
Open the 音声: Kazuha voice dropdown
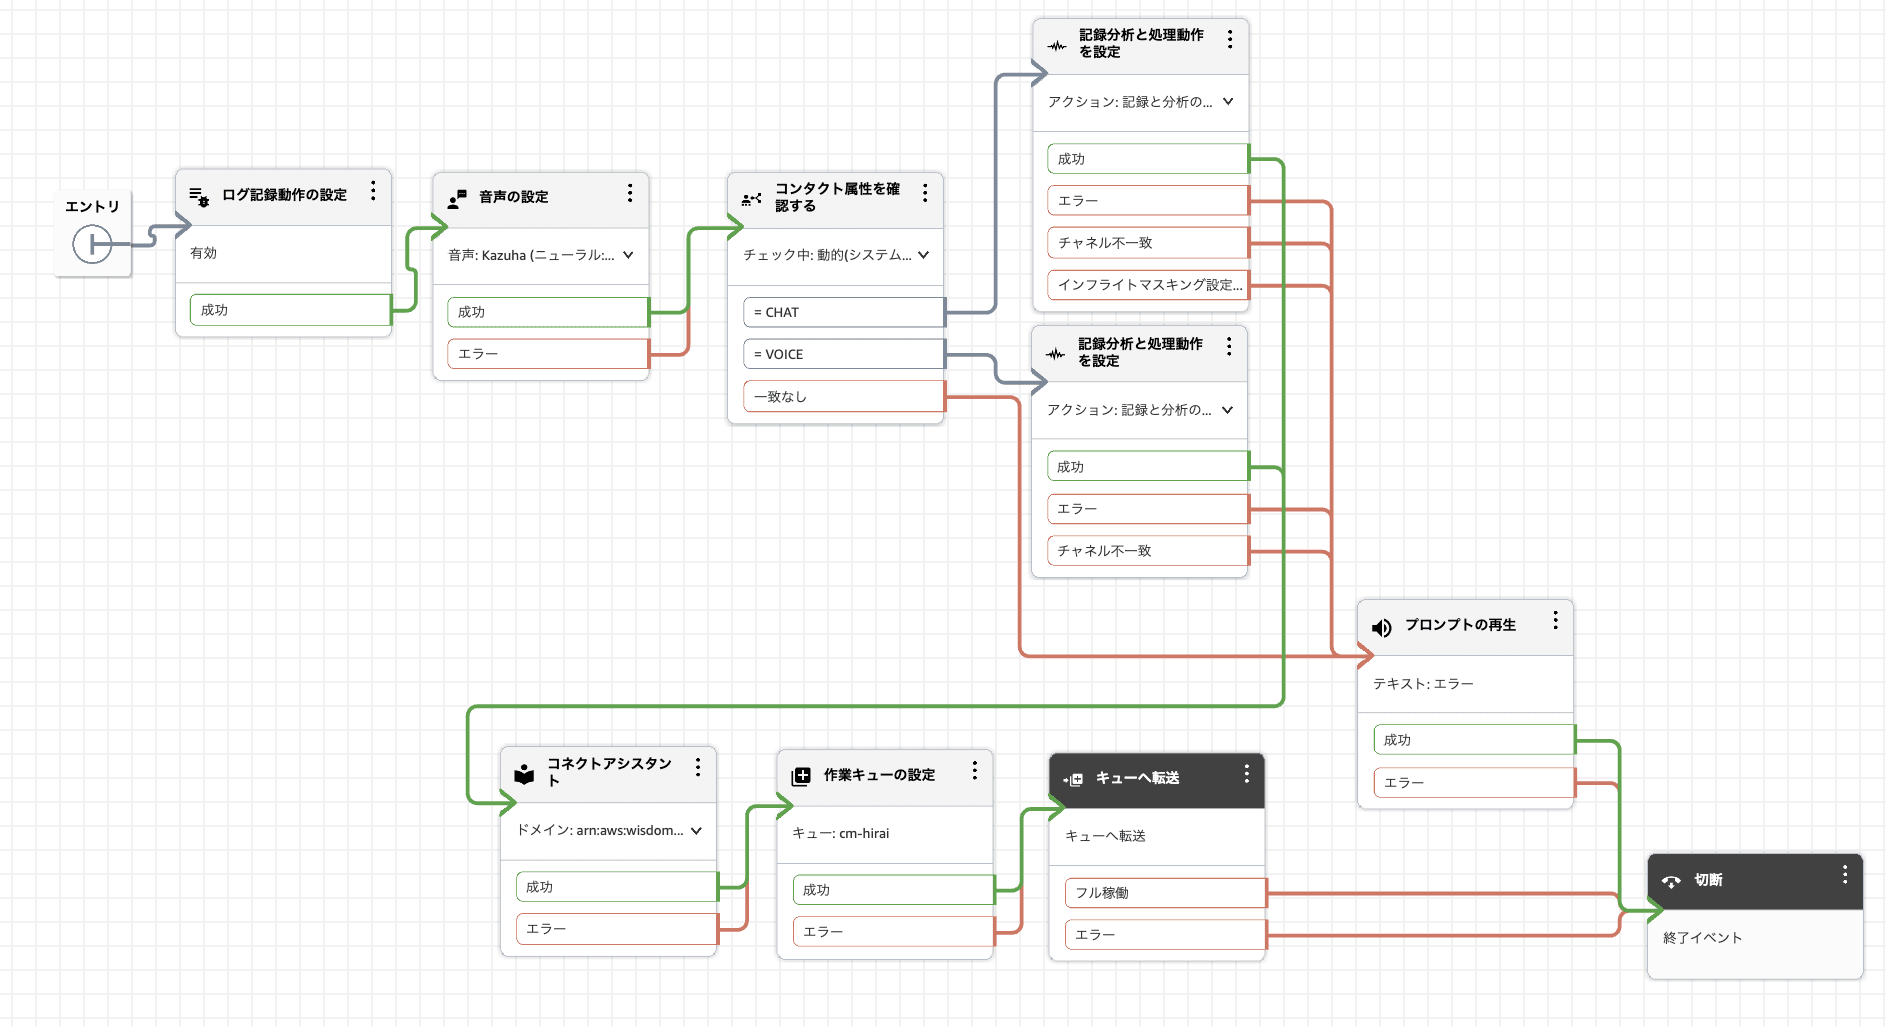click(629, 256)
